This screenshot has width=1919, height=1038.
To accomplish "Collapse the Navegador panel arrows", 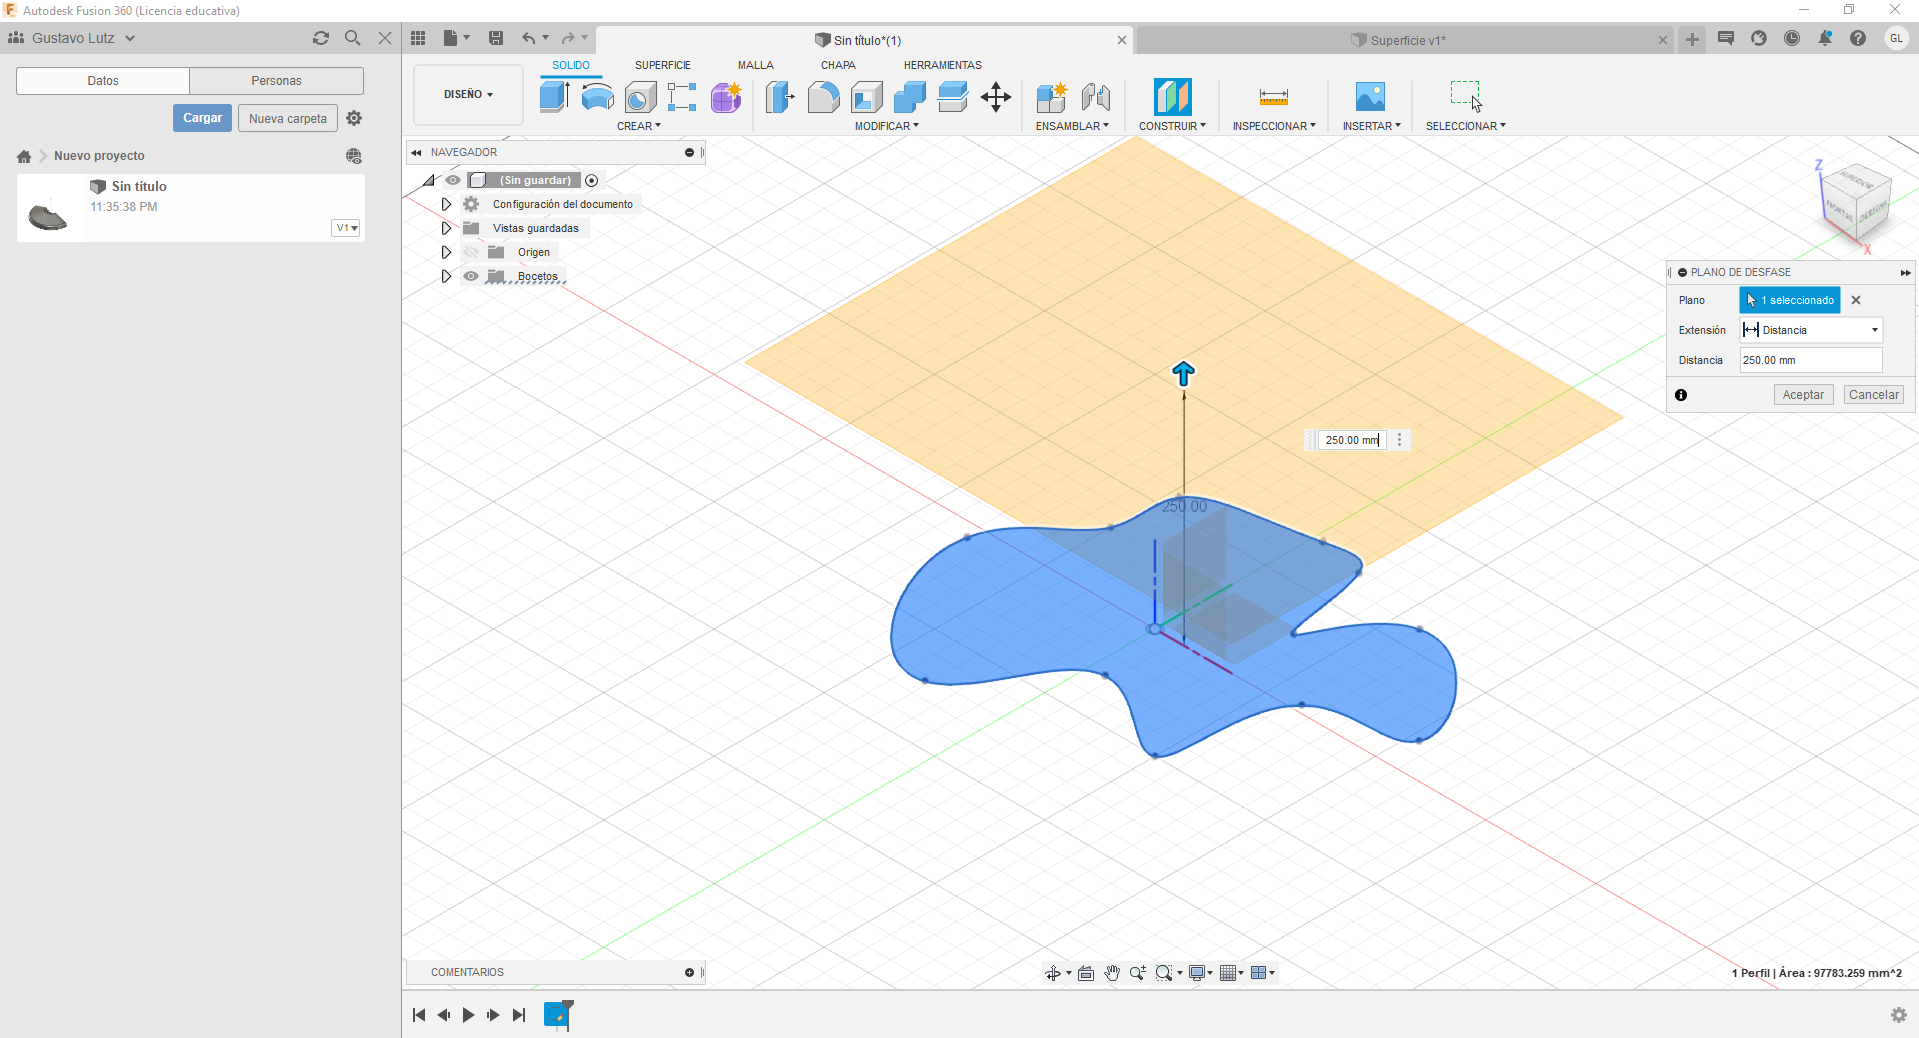I will click(416, 152).
